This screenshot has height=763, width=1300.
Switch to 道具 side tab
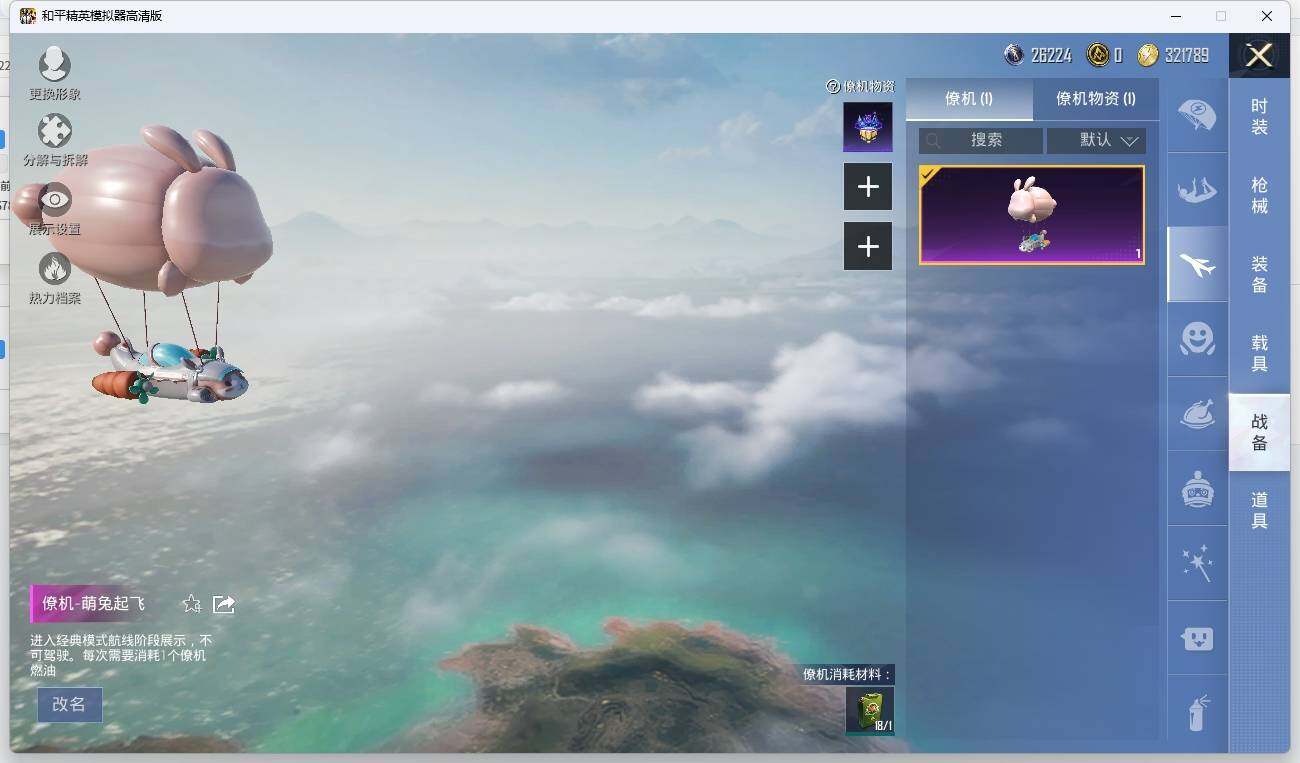pos(1259,511)
